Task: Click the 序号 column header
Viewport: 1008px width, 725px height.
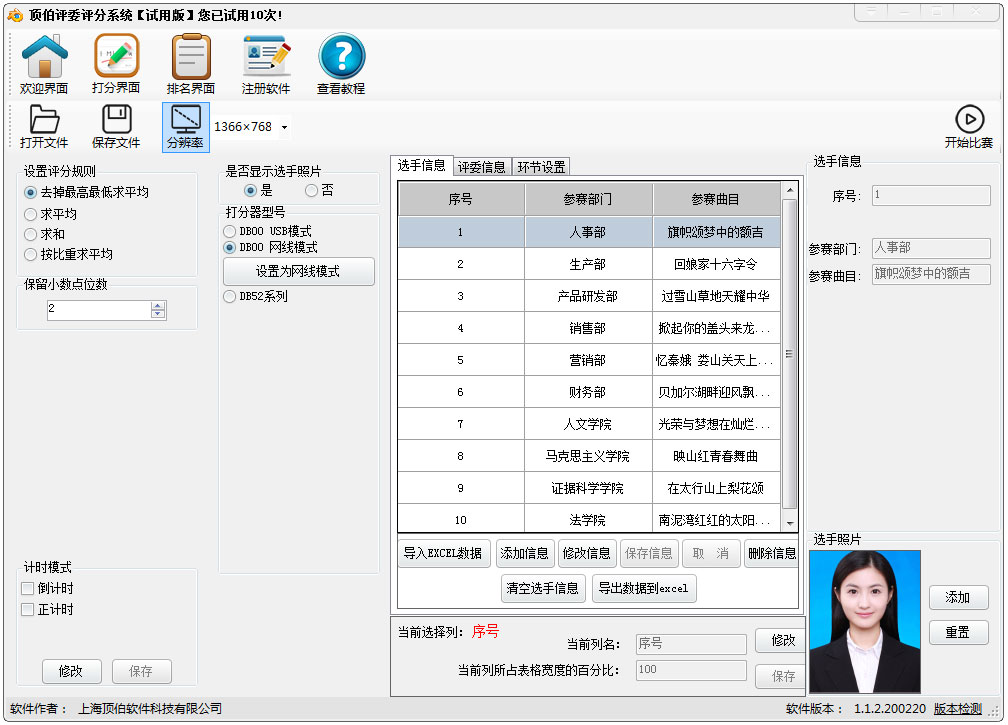Action: click(x=461, y=199)
